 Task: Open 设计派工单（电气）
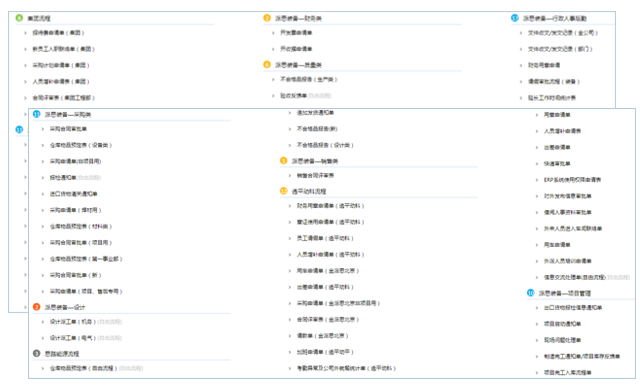tap(73, 338)
